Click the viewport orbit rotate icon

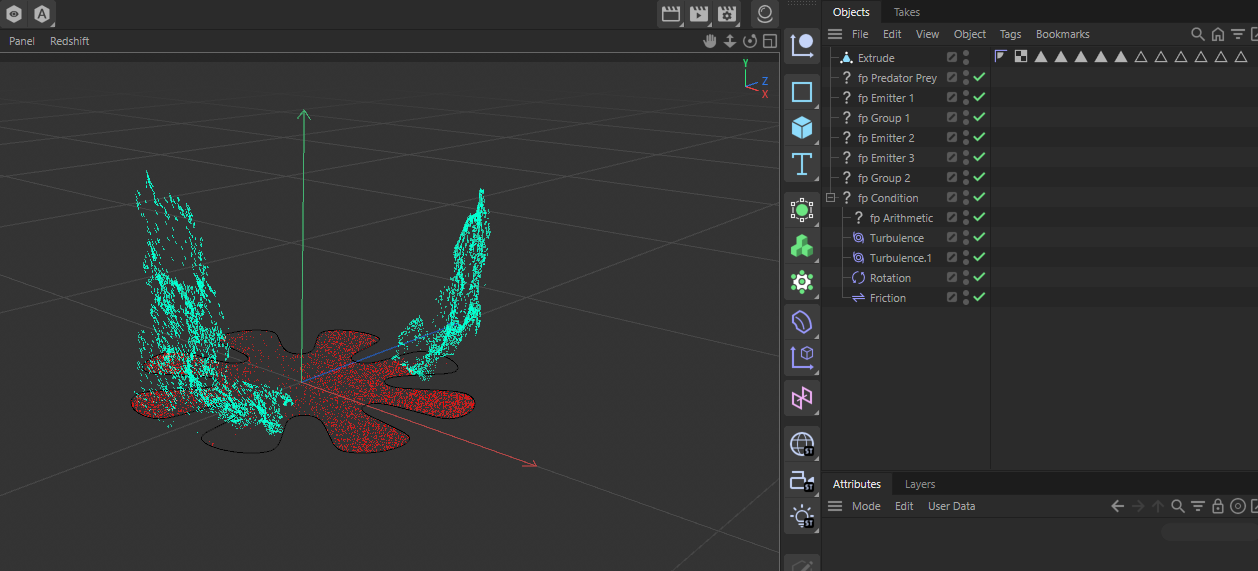pyautogui.click(x=750, y=41)
